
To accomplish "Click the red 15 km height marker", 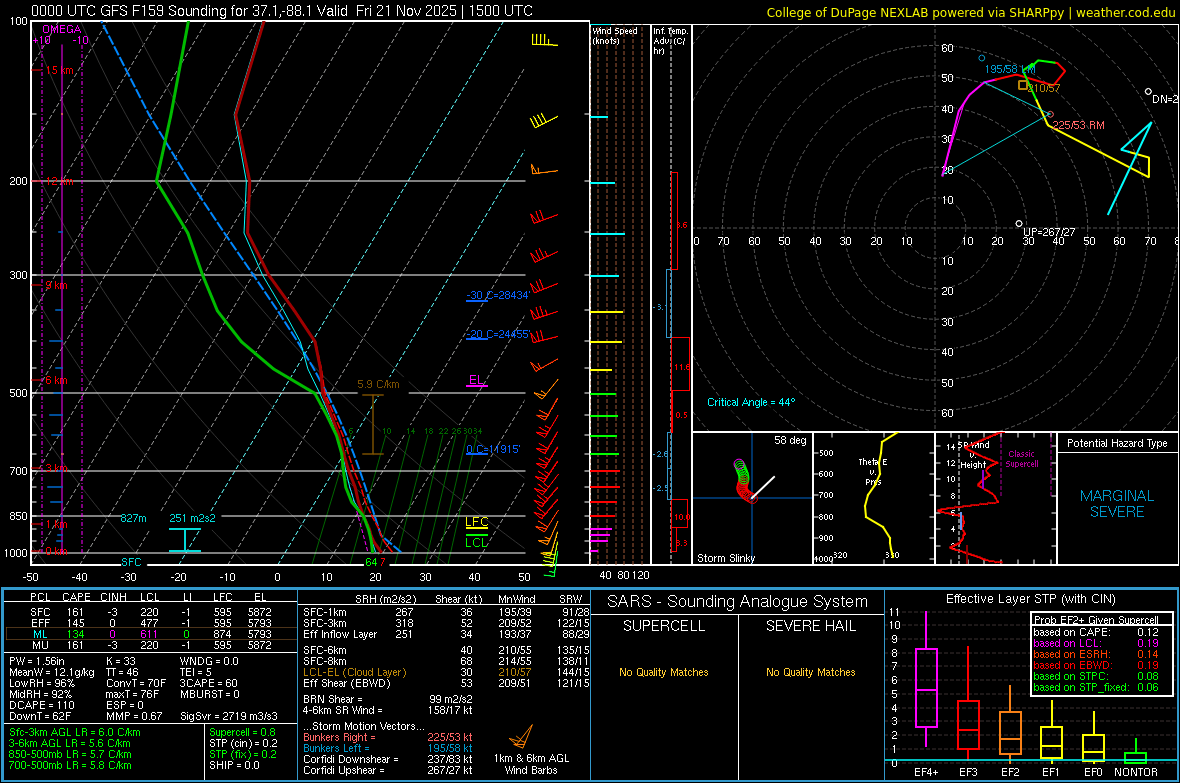I will pos(58,70).
